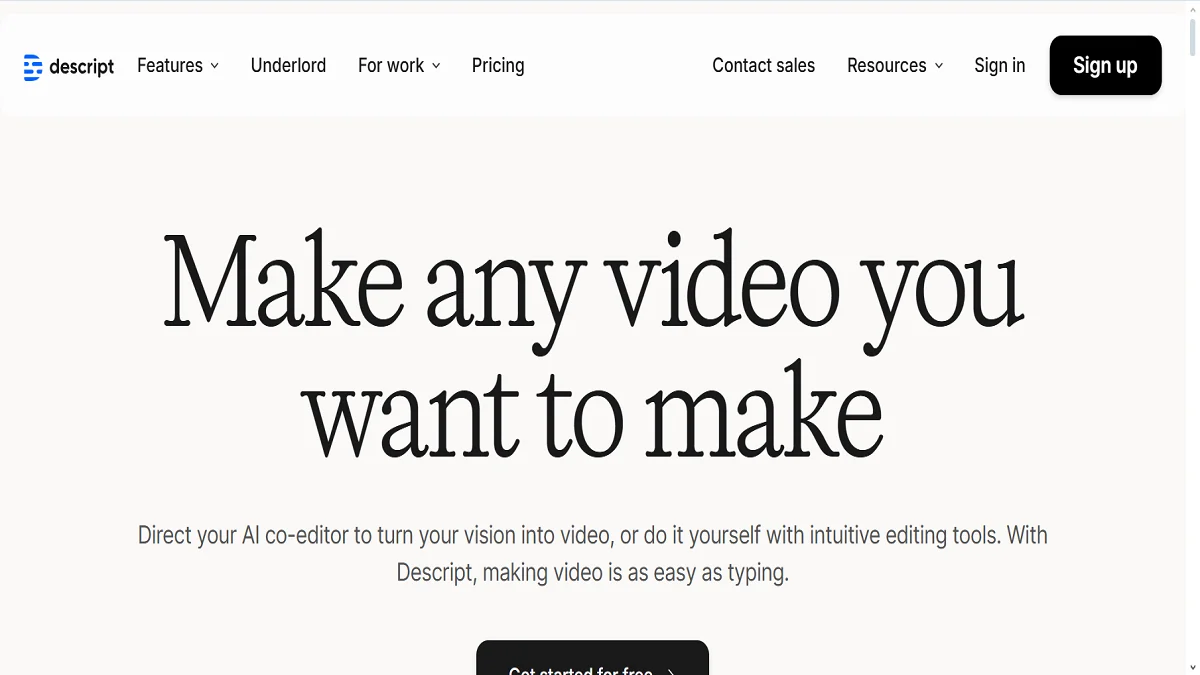The width and height of the screenshot is (1200, 675).
Task: Open the Resources menu
Action: click(886, 66)
